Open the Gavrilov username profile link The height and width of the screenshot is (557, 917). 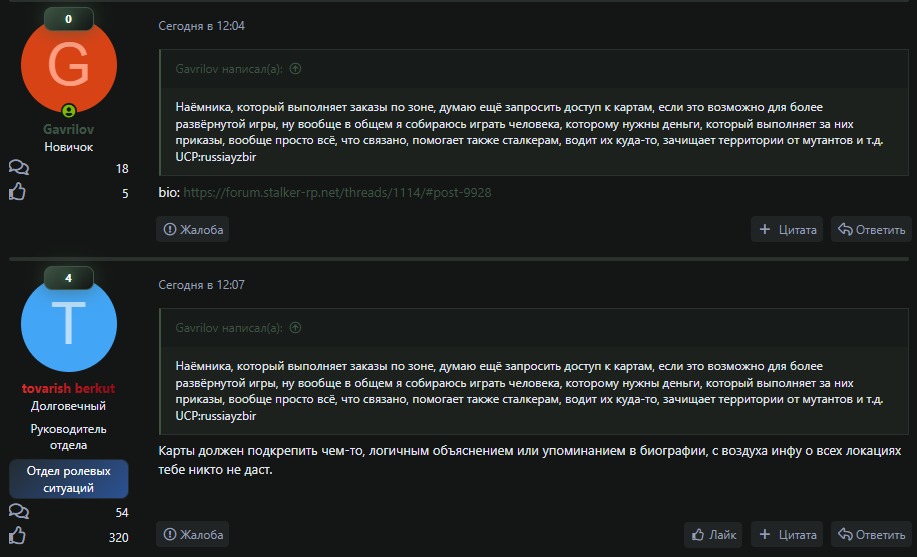[68, 130]
